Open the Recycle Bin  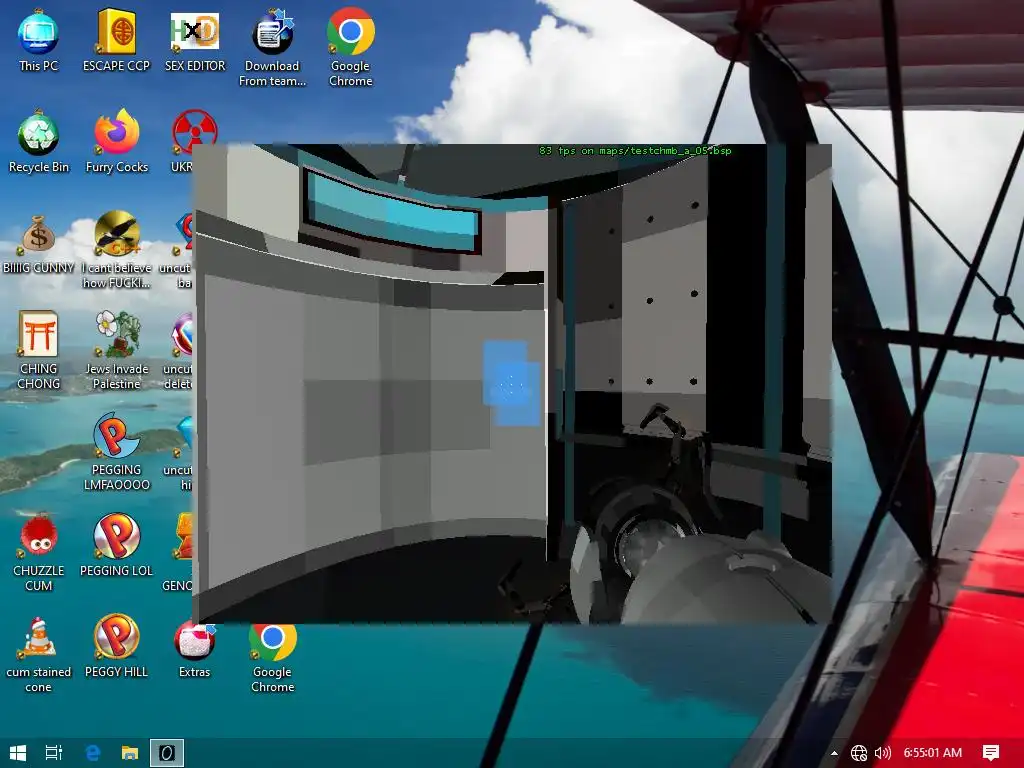pos(38,142)
